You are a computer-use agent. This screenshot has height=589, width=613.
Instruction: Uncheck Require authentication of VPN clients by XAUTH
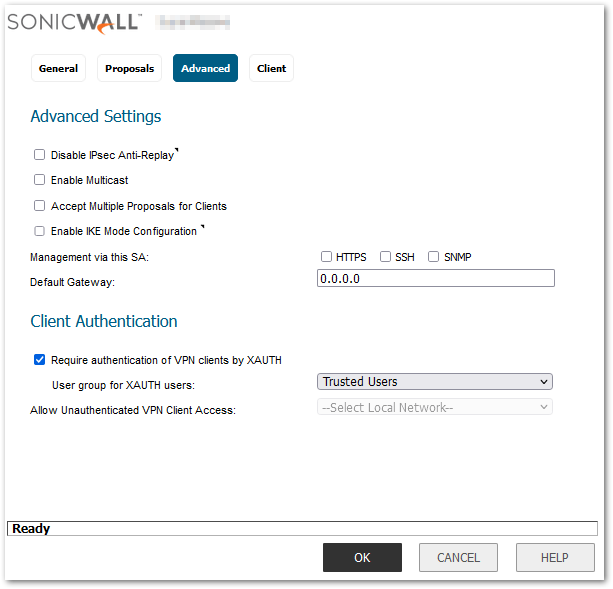pos(40,360)
